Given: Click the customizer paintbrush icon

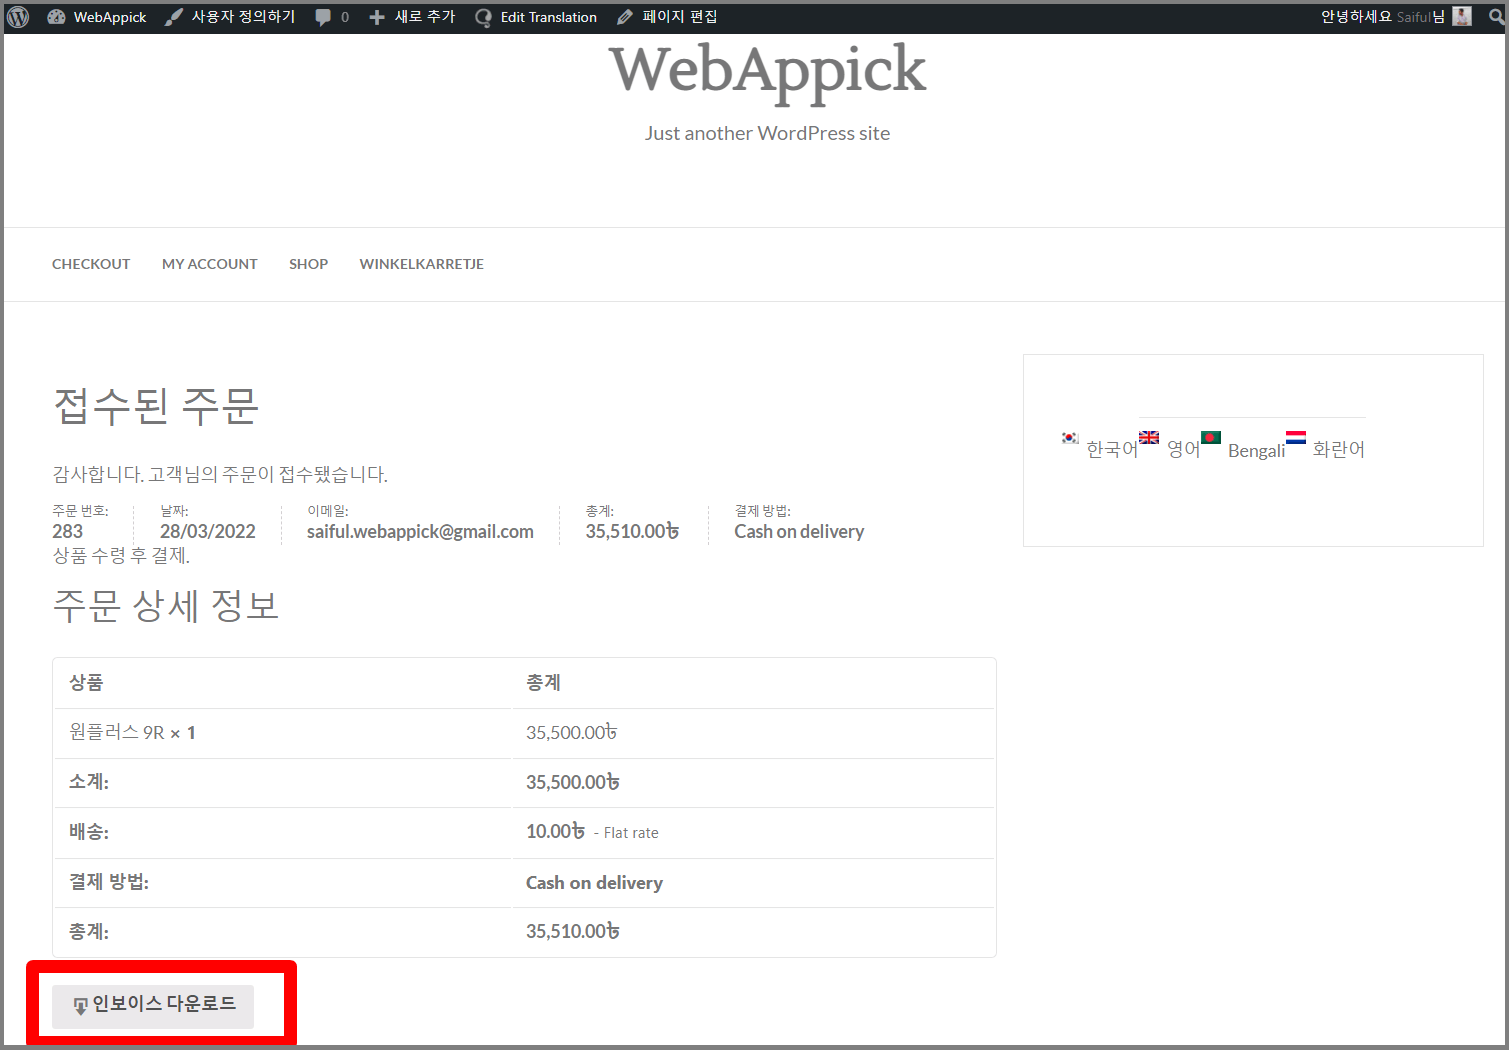Looking at the screenshot, I should (174, 17).
